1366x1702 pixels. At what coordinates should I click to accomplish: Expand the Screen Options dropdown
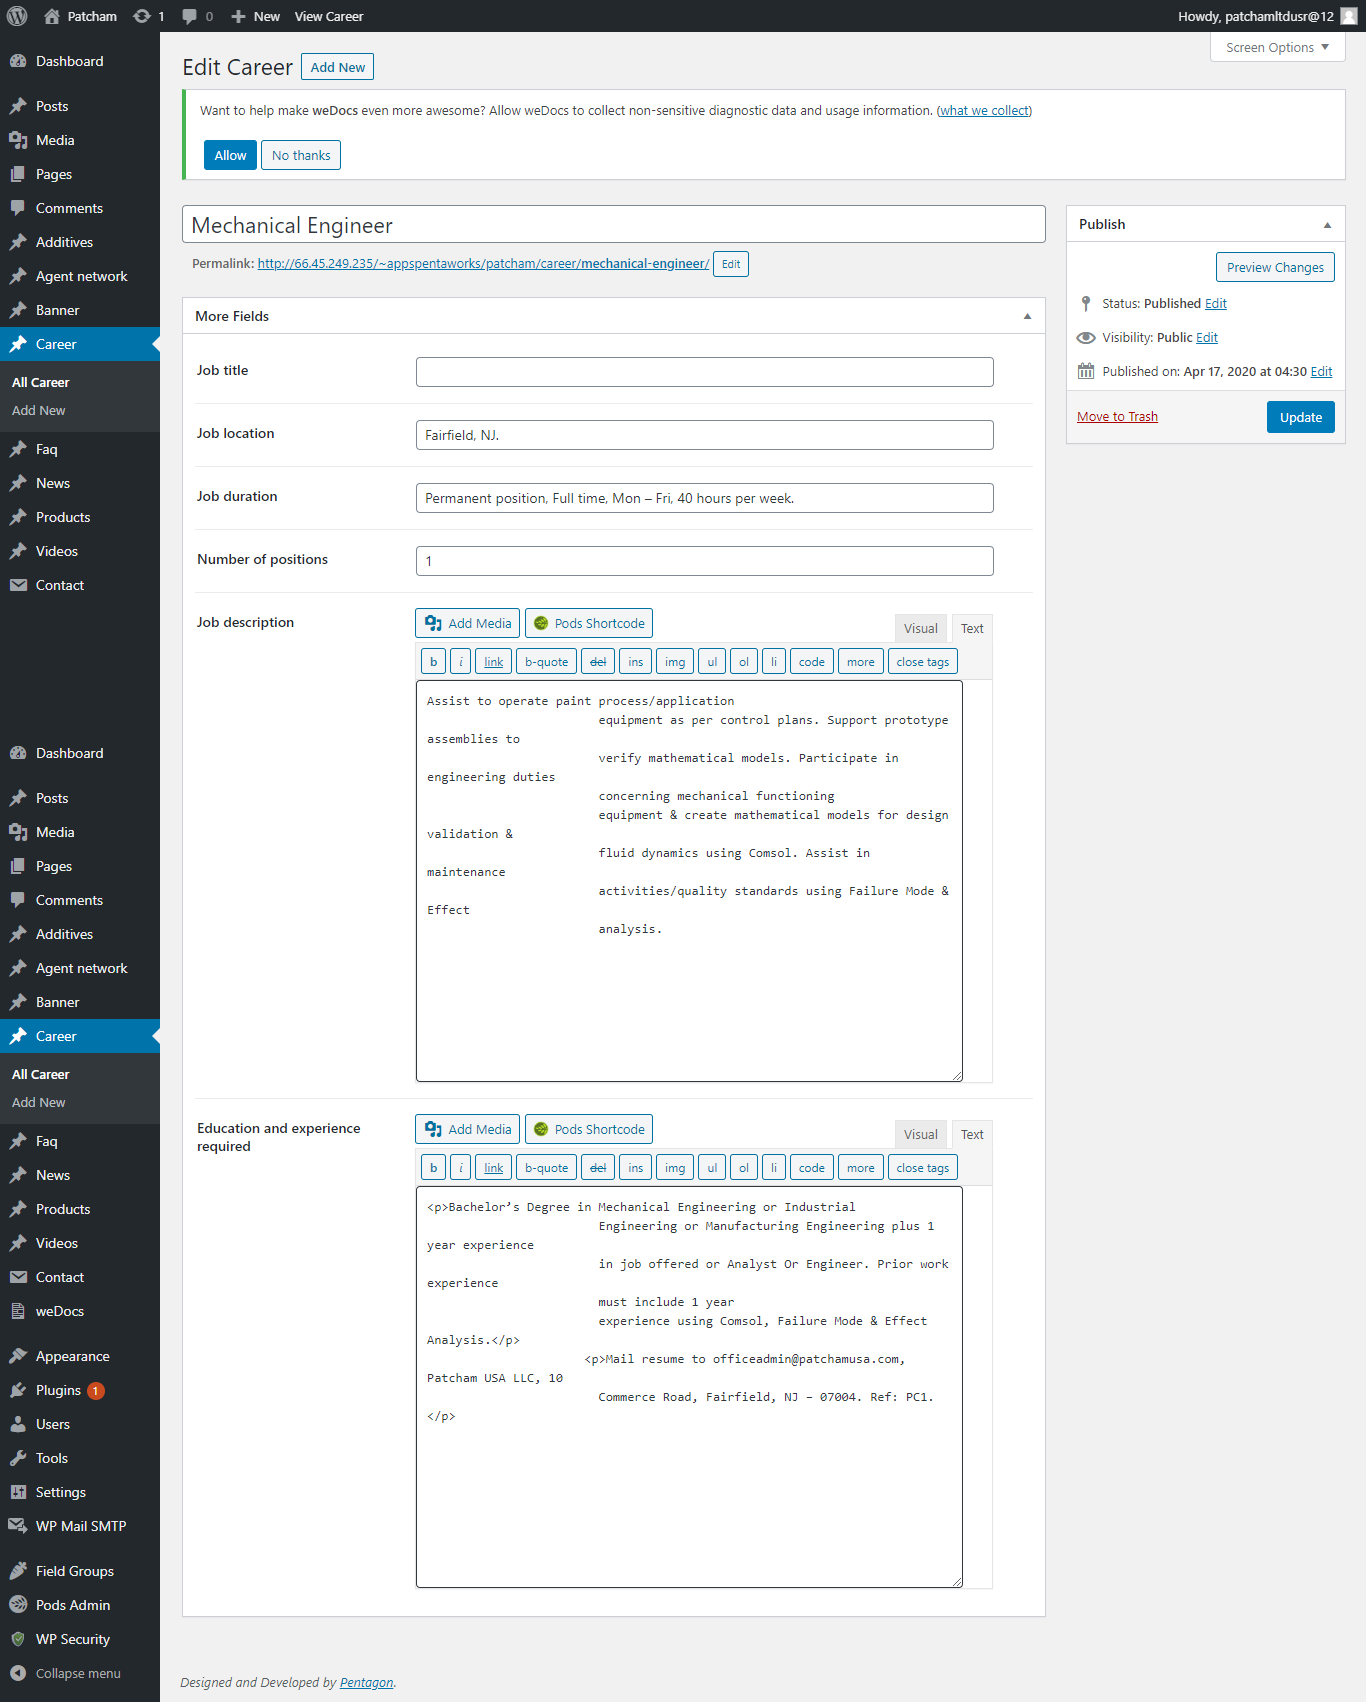[x=1277, y=47]
